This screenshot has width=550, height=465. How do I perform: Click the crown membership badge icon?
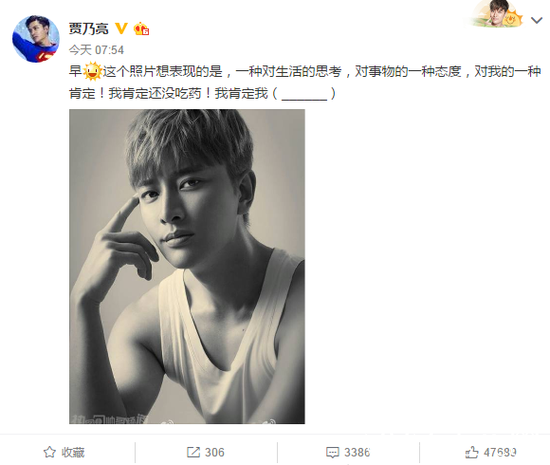click(141, 28)
